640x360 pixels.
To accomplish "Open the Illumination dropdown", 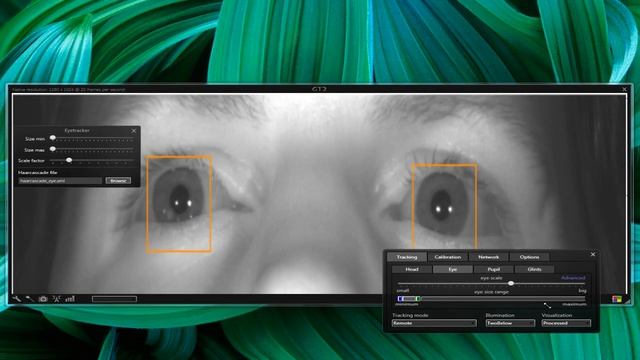I will tap(510, 323).
